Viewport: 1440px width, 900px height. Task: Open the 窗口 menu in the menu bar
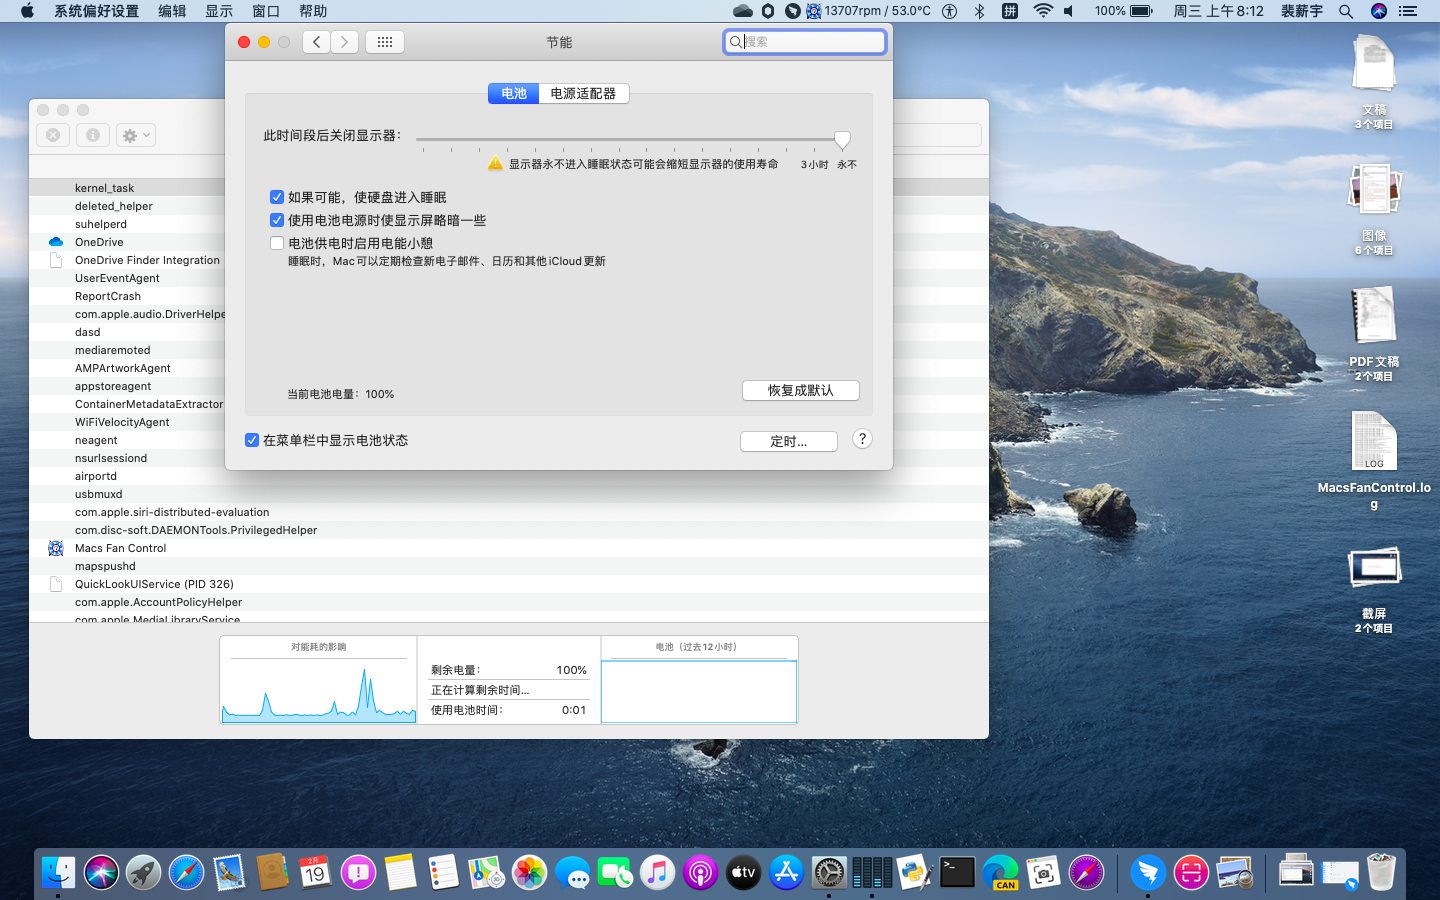[x=265, y=12]
